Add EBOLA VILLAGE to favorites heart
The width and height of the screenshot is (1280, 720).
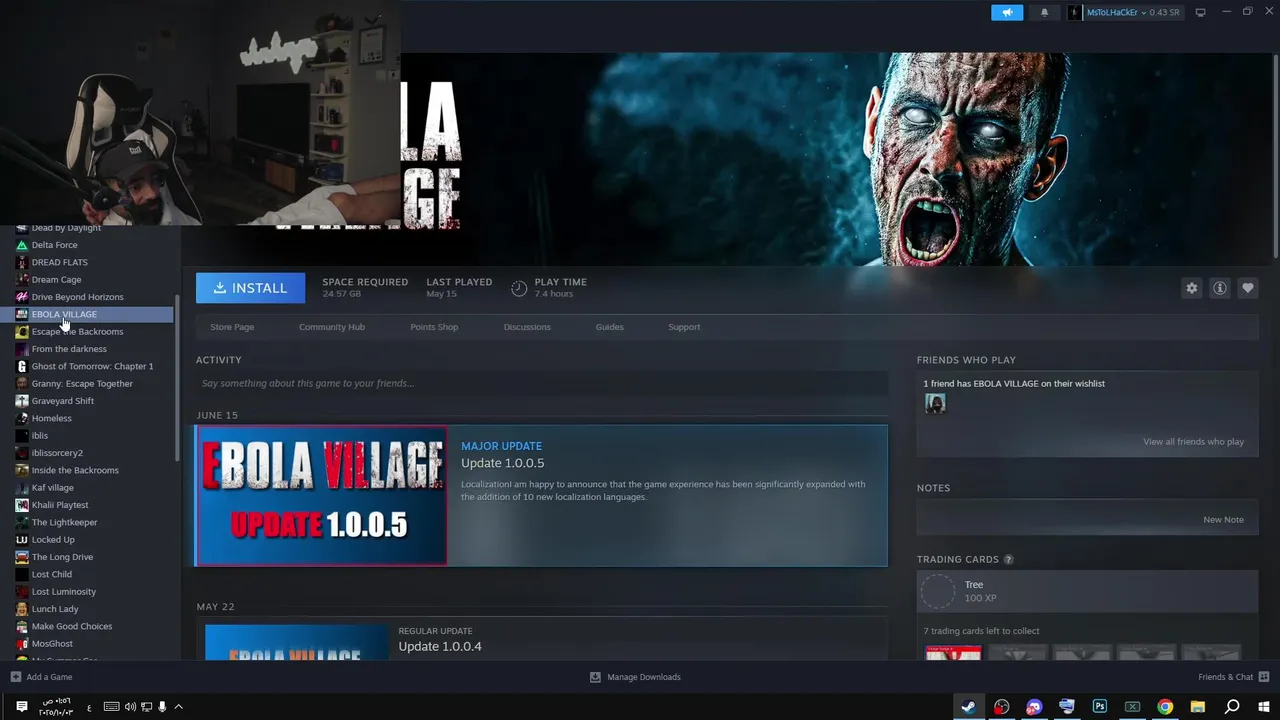[1247, 288]
